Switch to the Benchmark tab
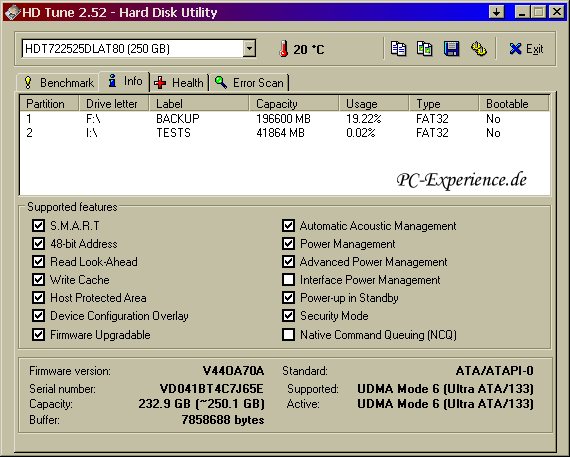This screenshot has height=457, width=570. [x=59, y=83]
